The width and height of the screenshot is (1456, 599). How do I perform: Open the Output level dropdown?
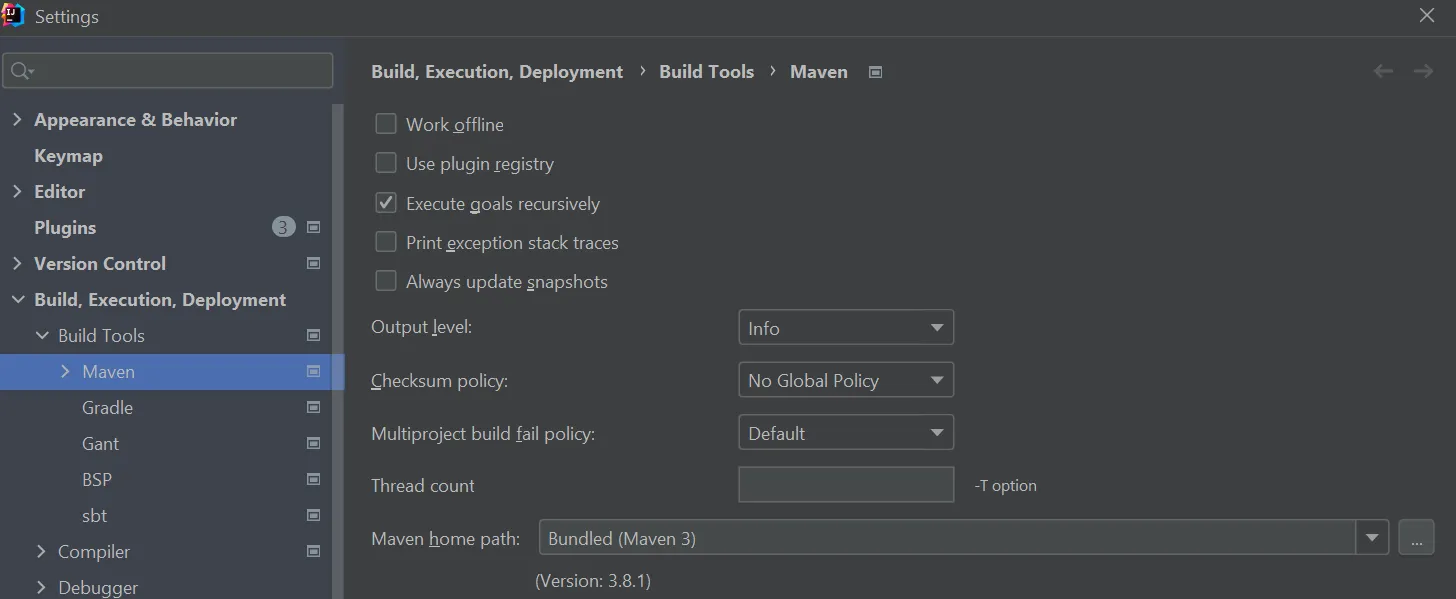point(845,328)
